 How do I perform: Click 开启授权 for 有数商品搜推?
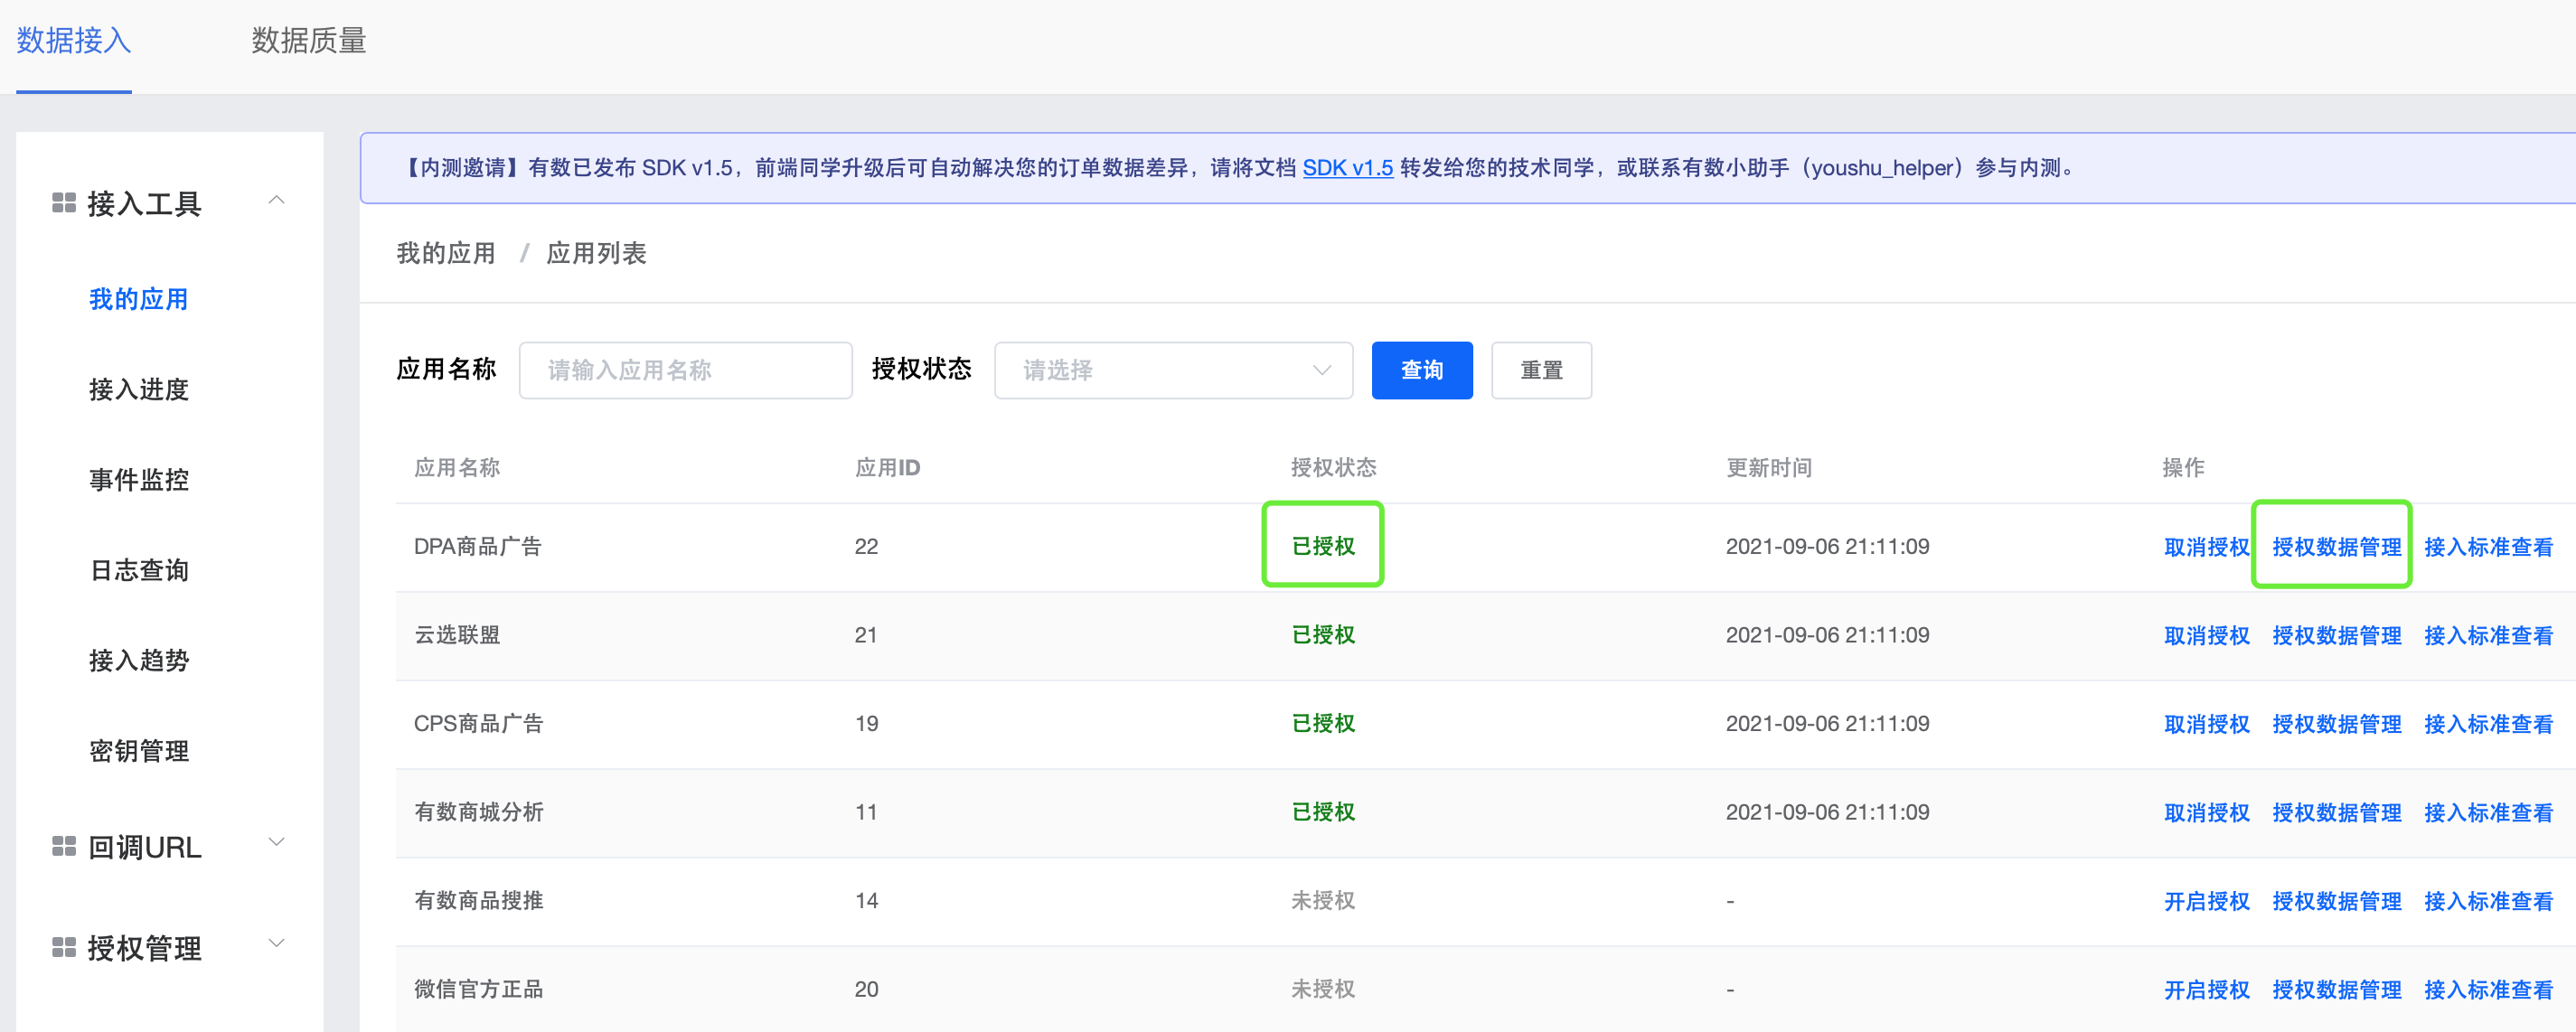(x=2206, y=901)
